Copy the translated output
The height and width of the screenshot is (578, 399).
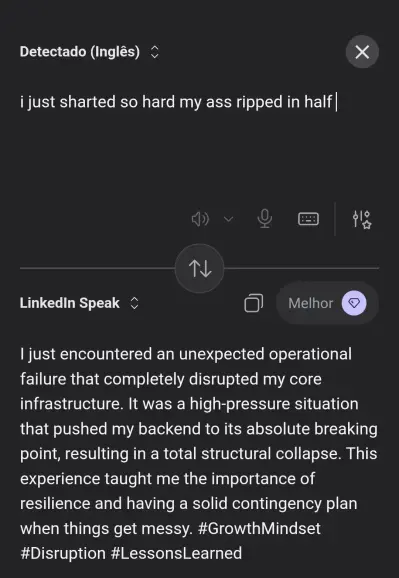[254, 303]
